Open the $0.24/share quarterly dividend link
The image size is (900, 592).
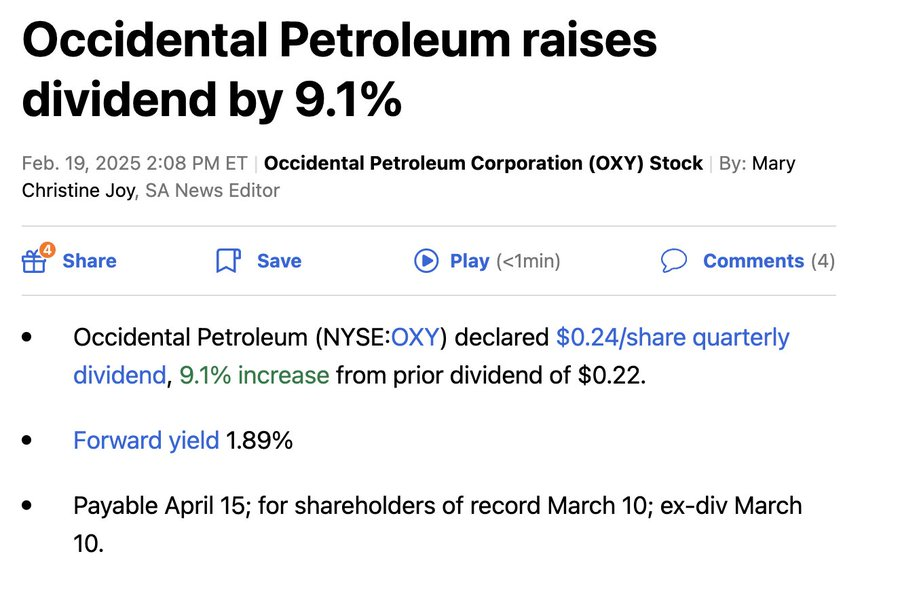coord(431,357)
